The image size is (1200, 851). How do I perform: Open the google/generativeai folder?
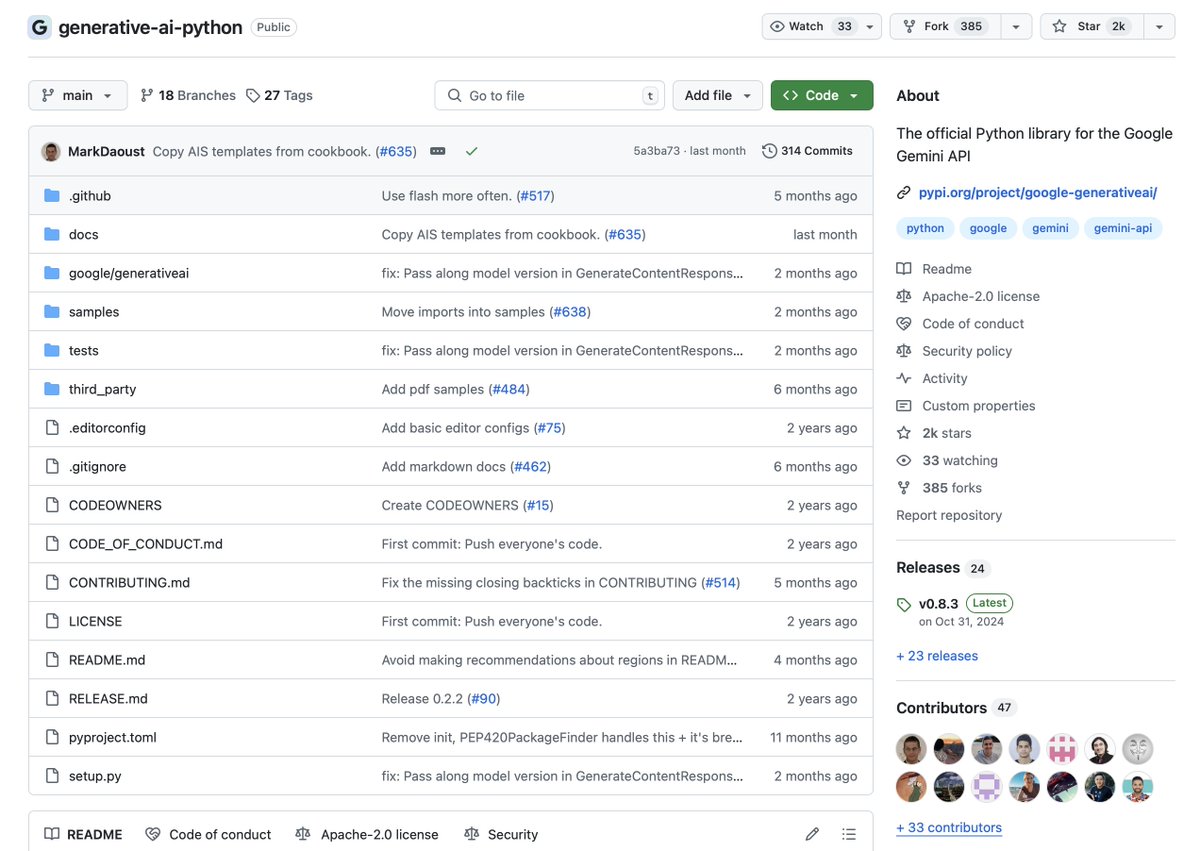[129, 273]
